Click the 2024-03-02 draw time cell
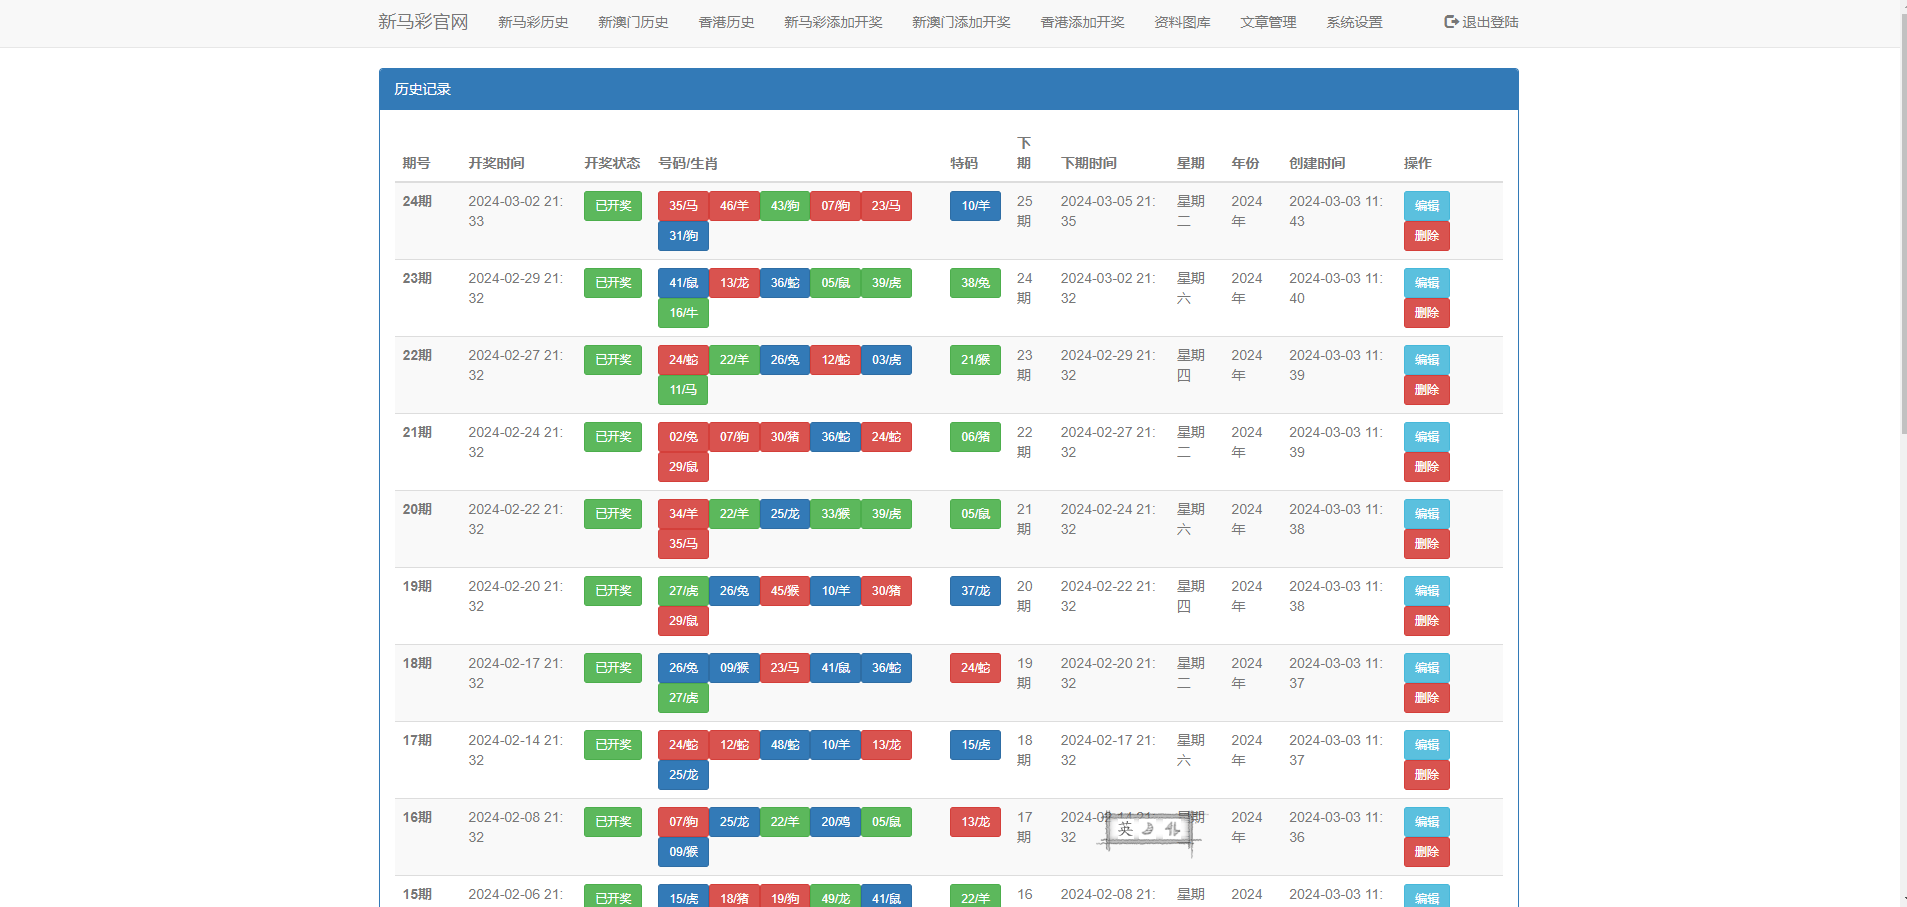The width and height of the screenshot is (1907, 907). click(516, 211)
